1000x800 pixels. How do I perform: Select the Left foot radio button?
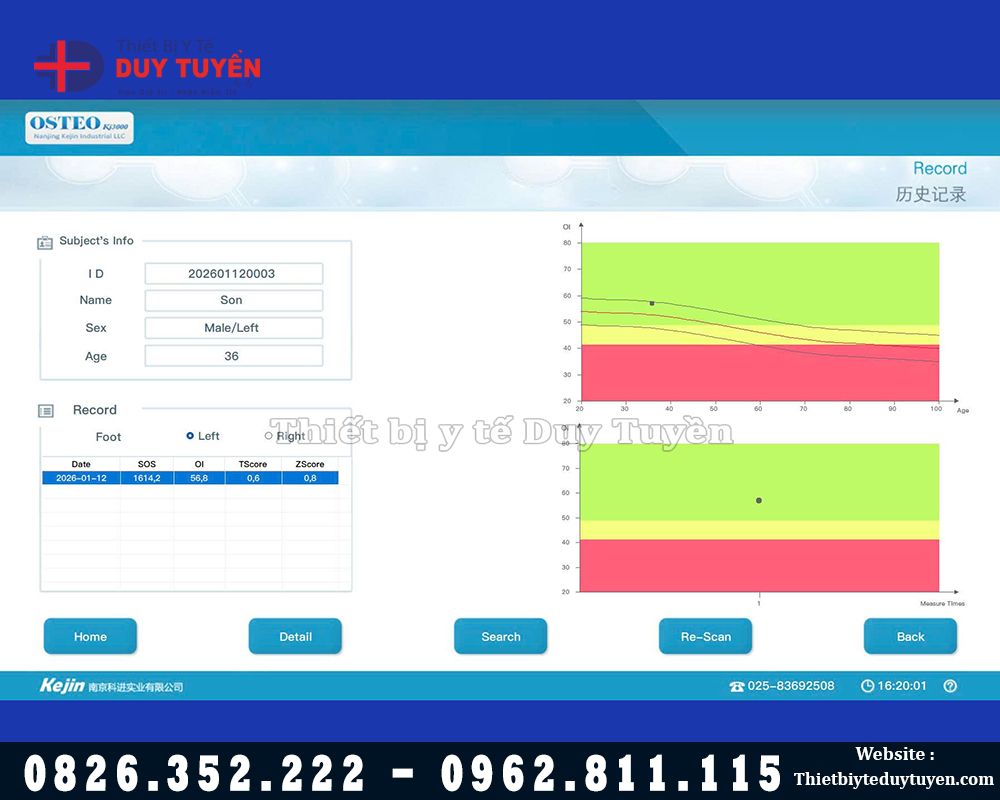coord(190,436)
